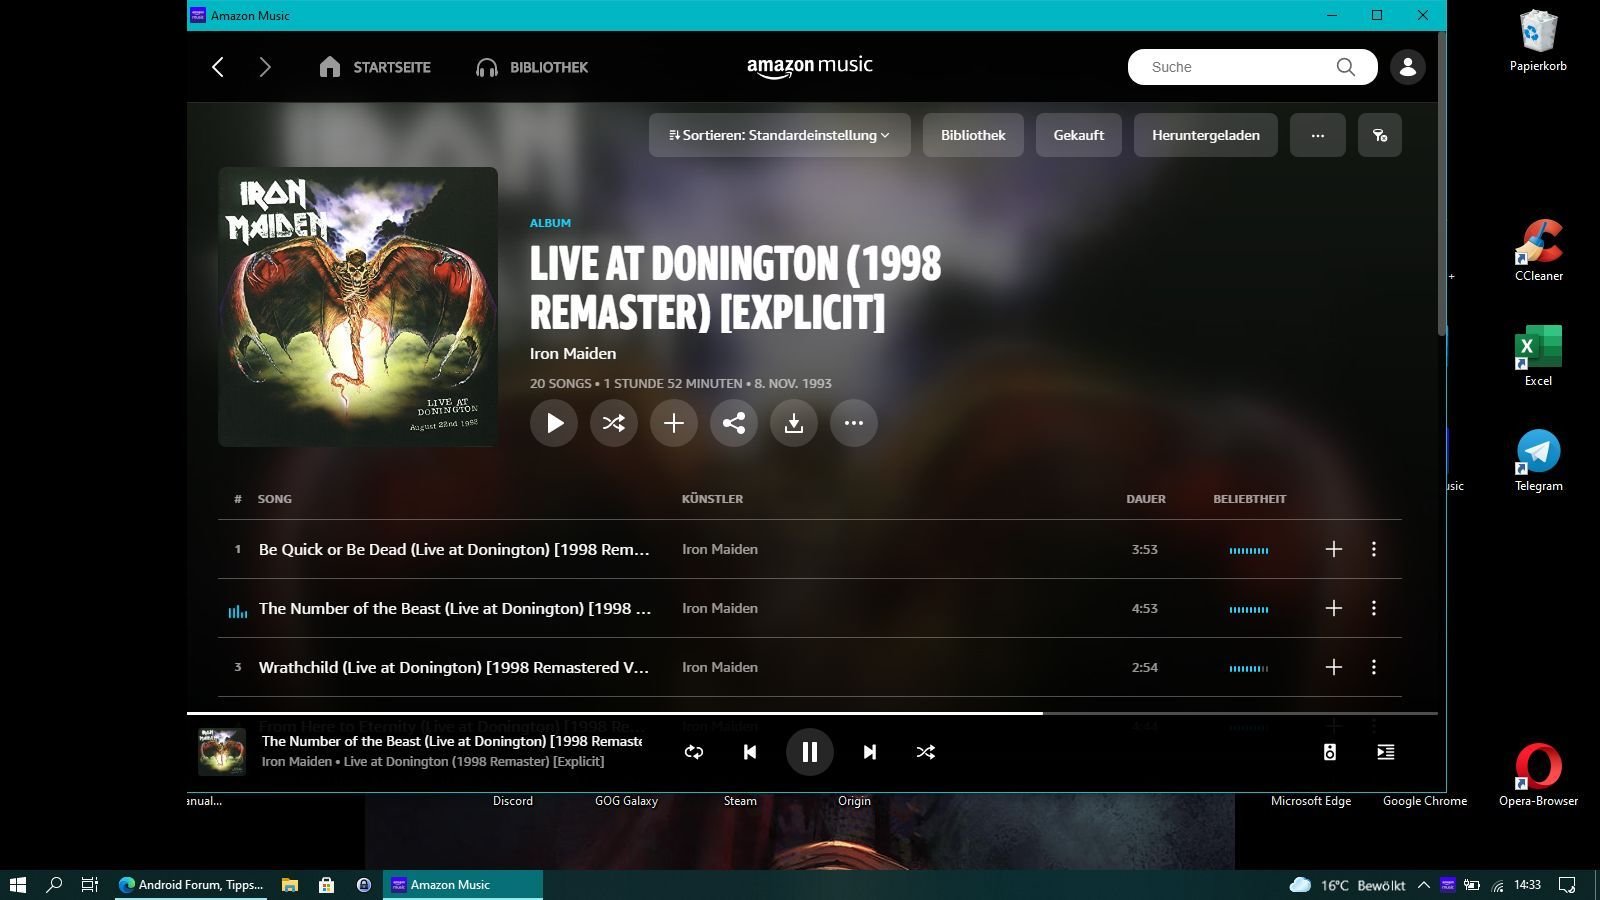1600x900 pixels.
Task: Open Task View on the taskbar
Action: 90,884
